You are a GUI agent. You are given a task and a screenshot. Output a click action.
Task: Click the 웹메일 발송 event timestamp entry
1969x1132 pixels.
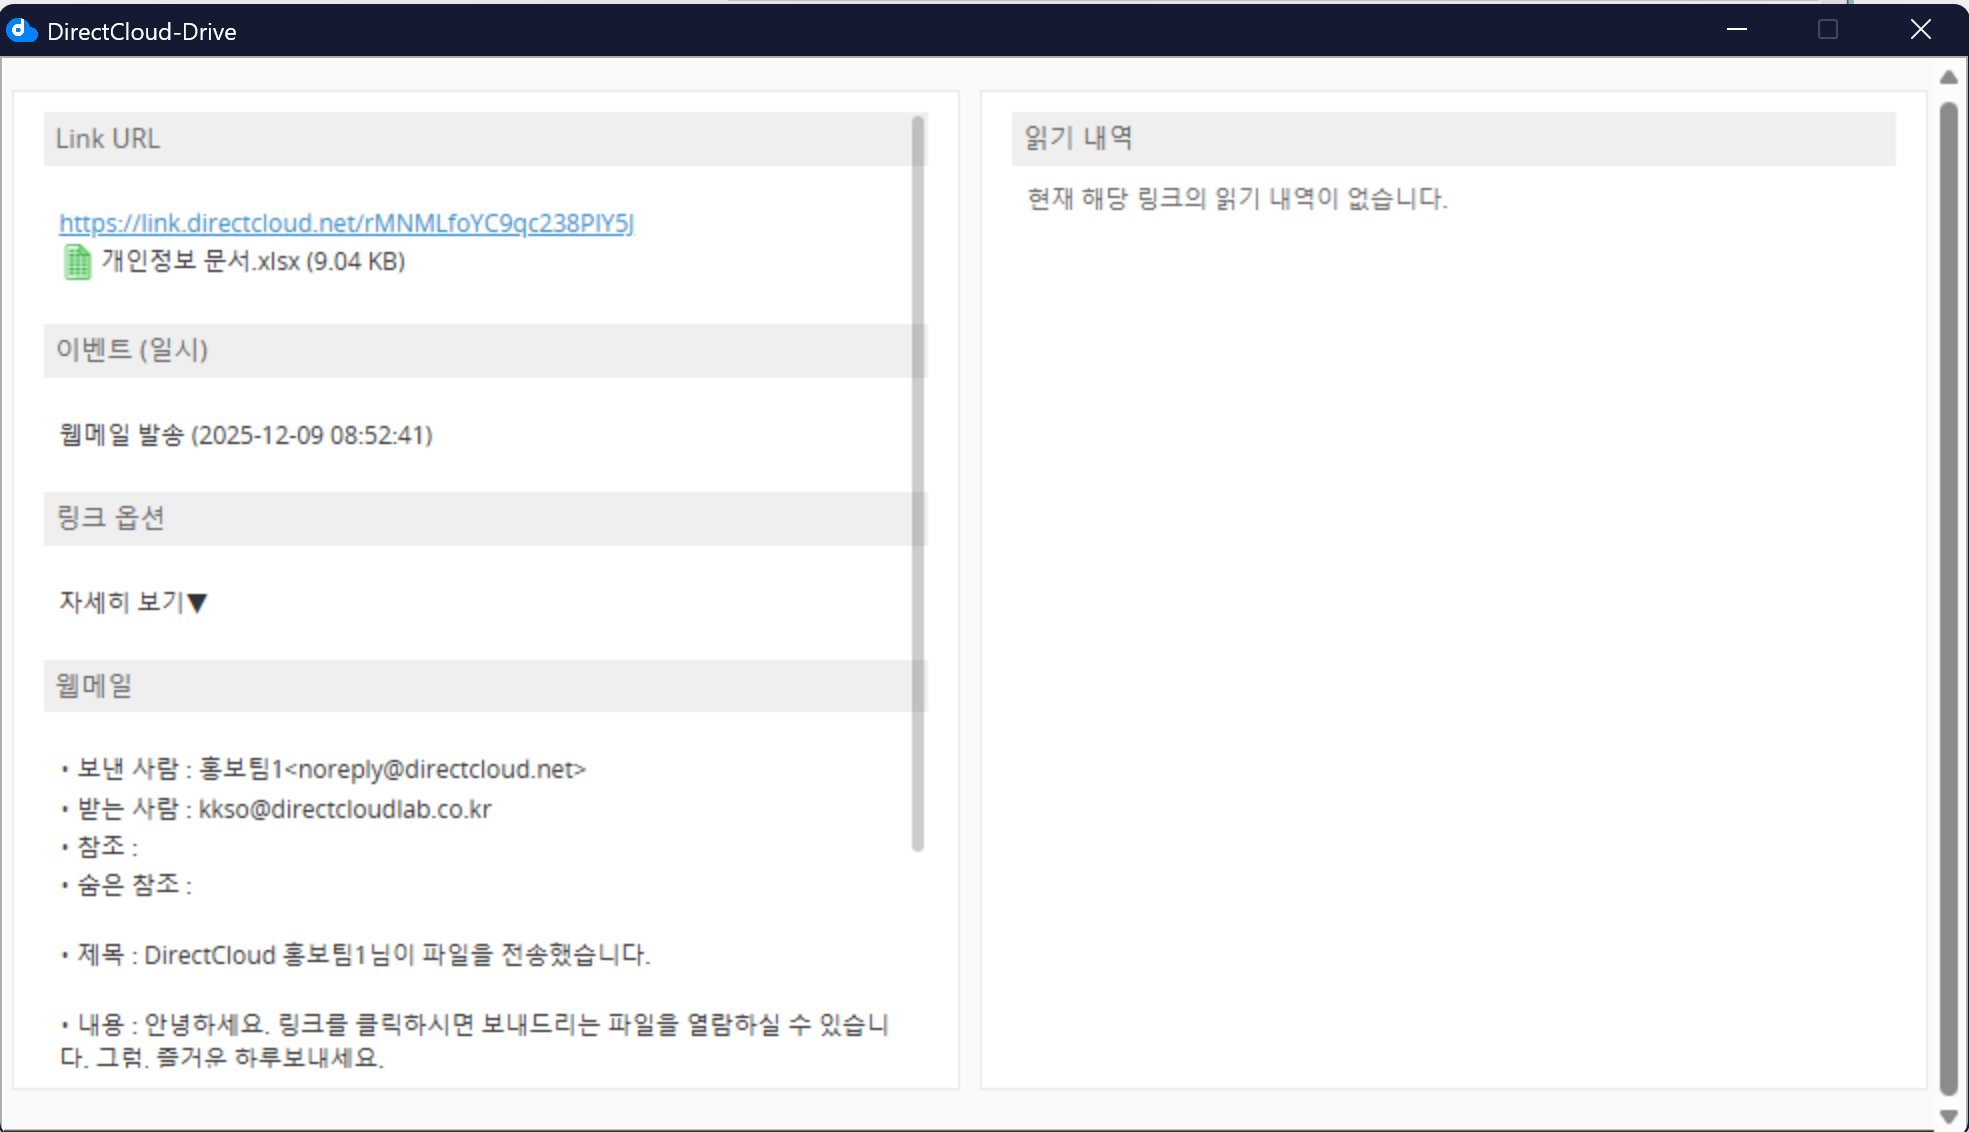246,435
